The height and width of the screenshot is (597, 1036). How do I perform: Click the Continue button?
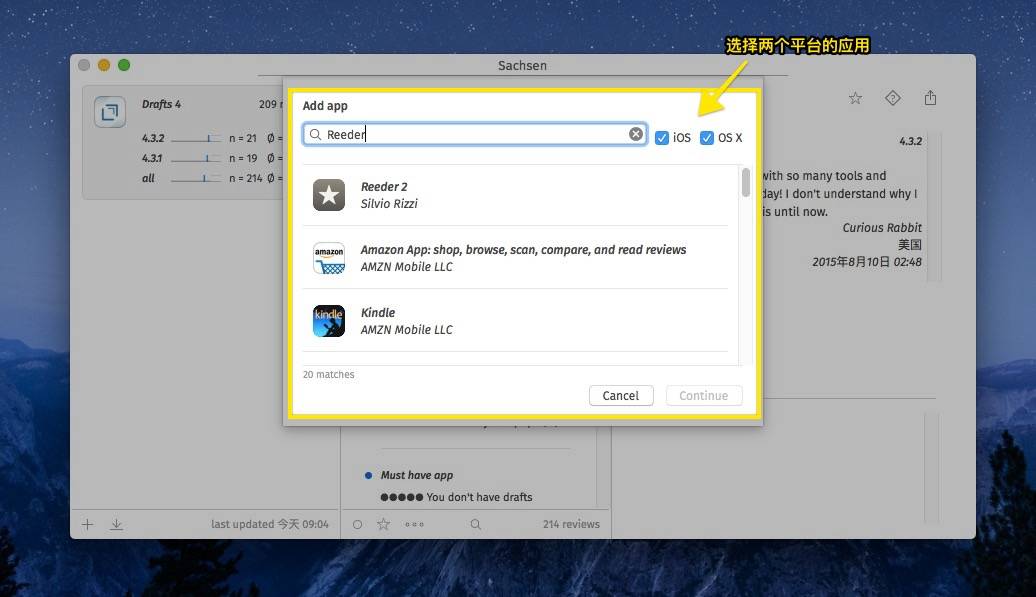click(704, 396)
